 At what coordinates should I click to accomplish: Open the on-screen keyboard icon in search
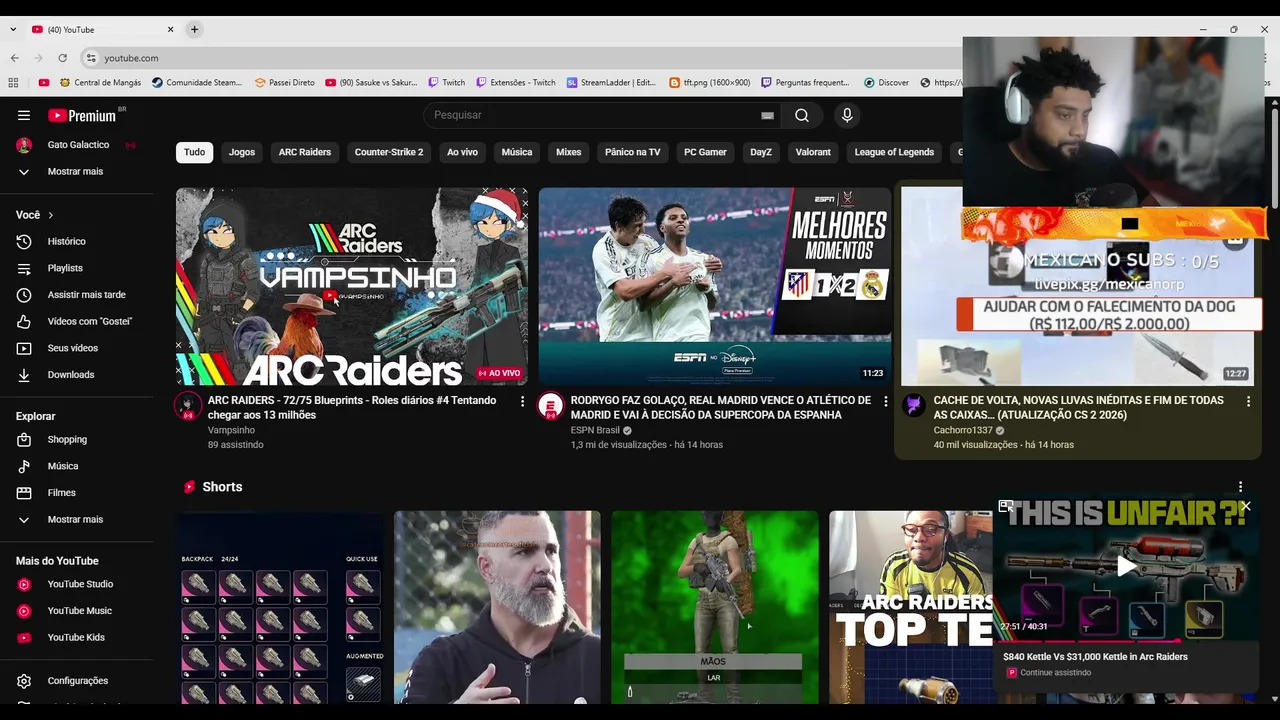767,116
